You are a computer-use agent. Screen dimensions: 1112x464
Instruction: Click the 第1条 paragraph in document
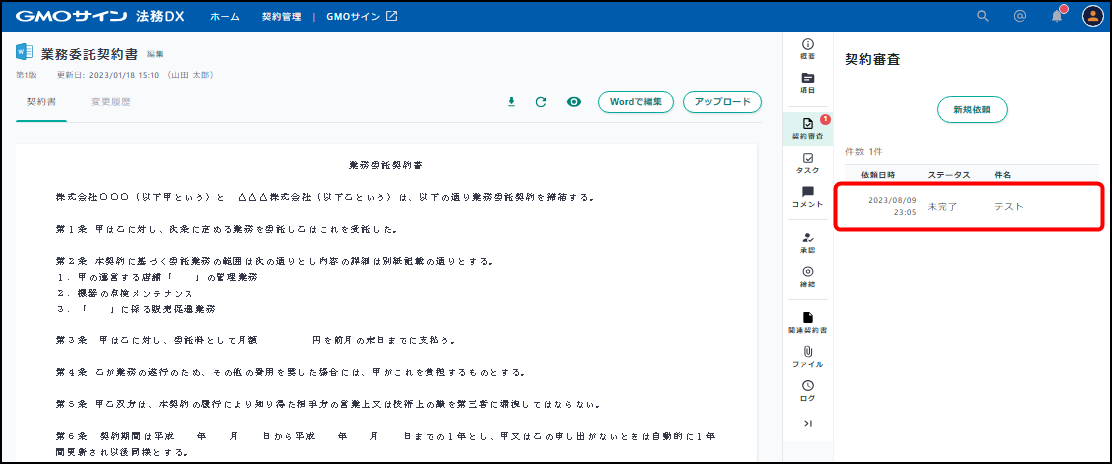pyautogui.click(x=226, y=230)
